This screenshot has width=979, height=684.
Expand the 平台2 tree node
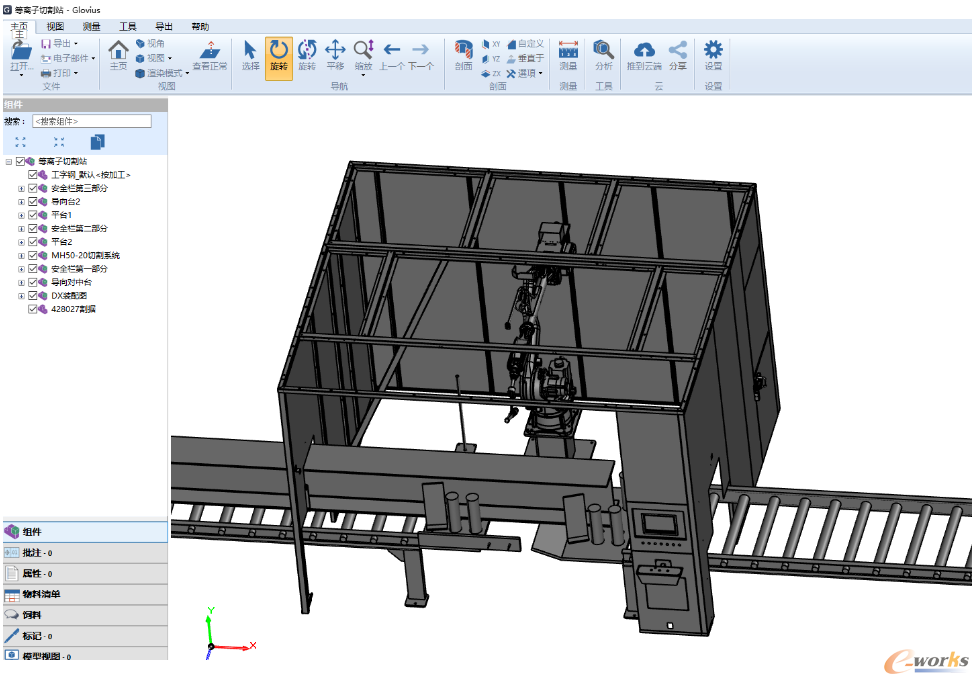point(21,242)
